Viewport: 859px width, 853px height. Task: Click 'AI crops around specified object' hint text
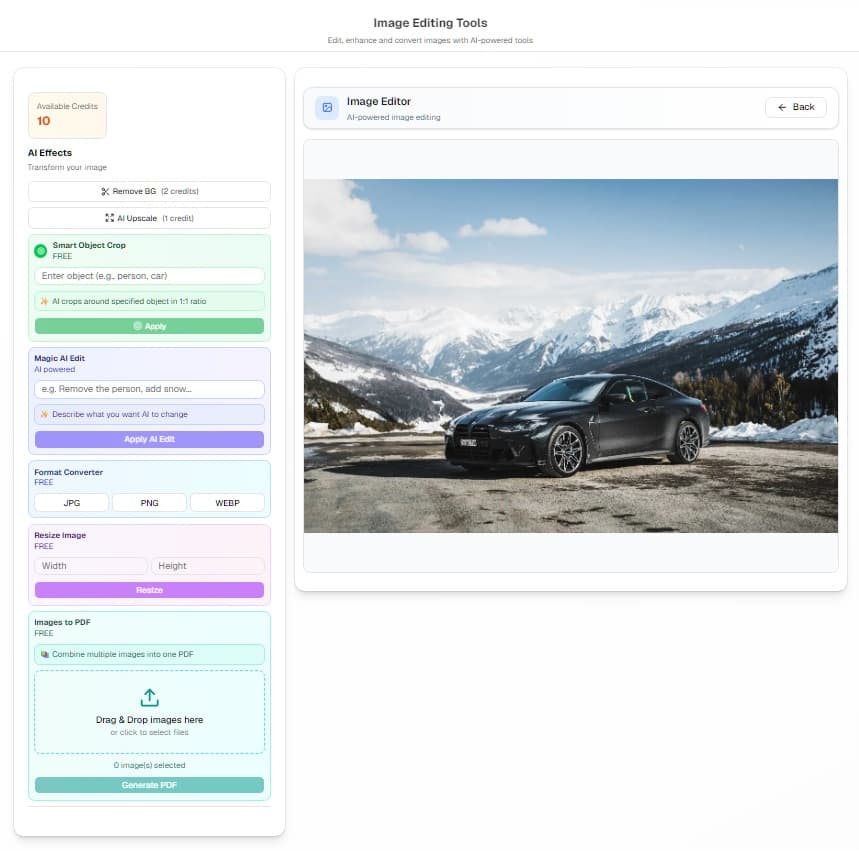coord(129,301)
